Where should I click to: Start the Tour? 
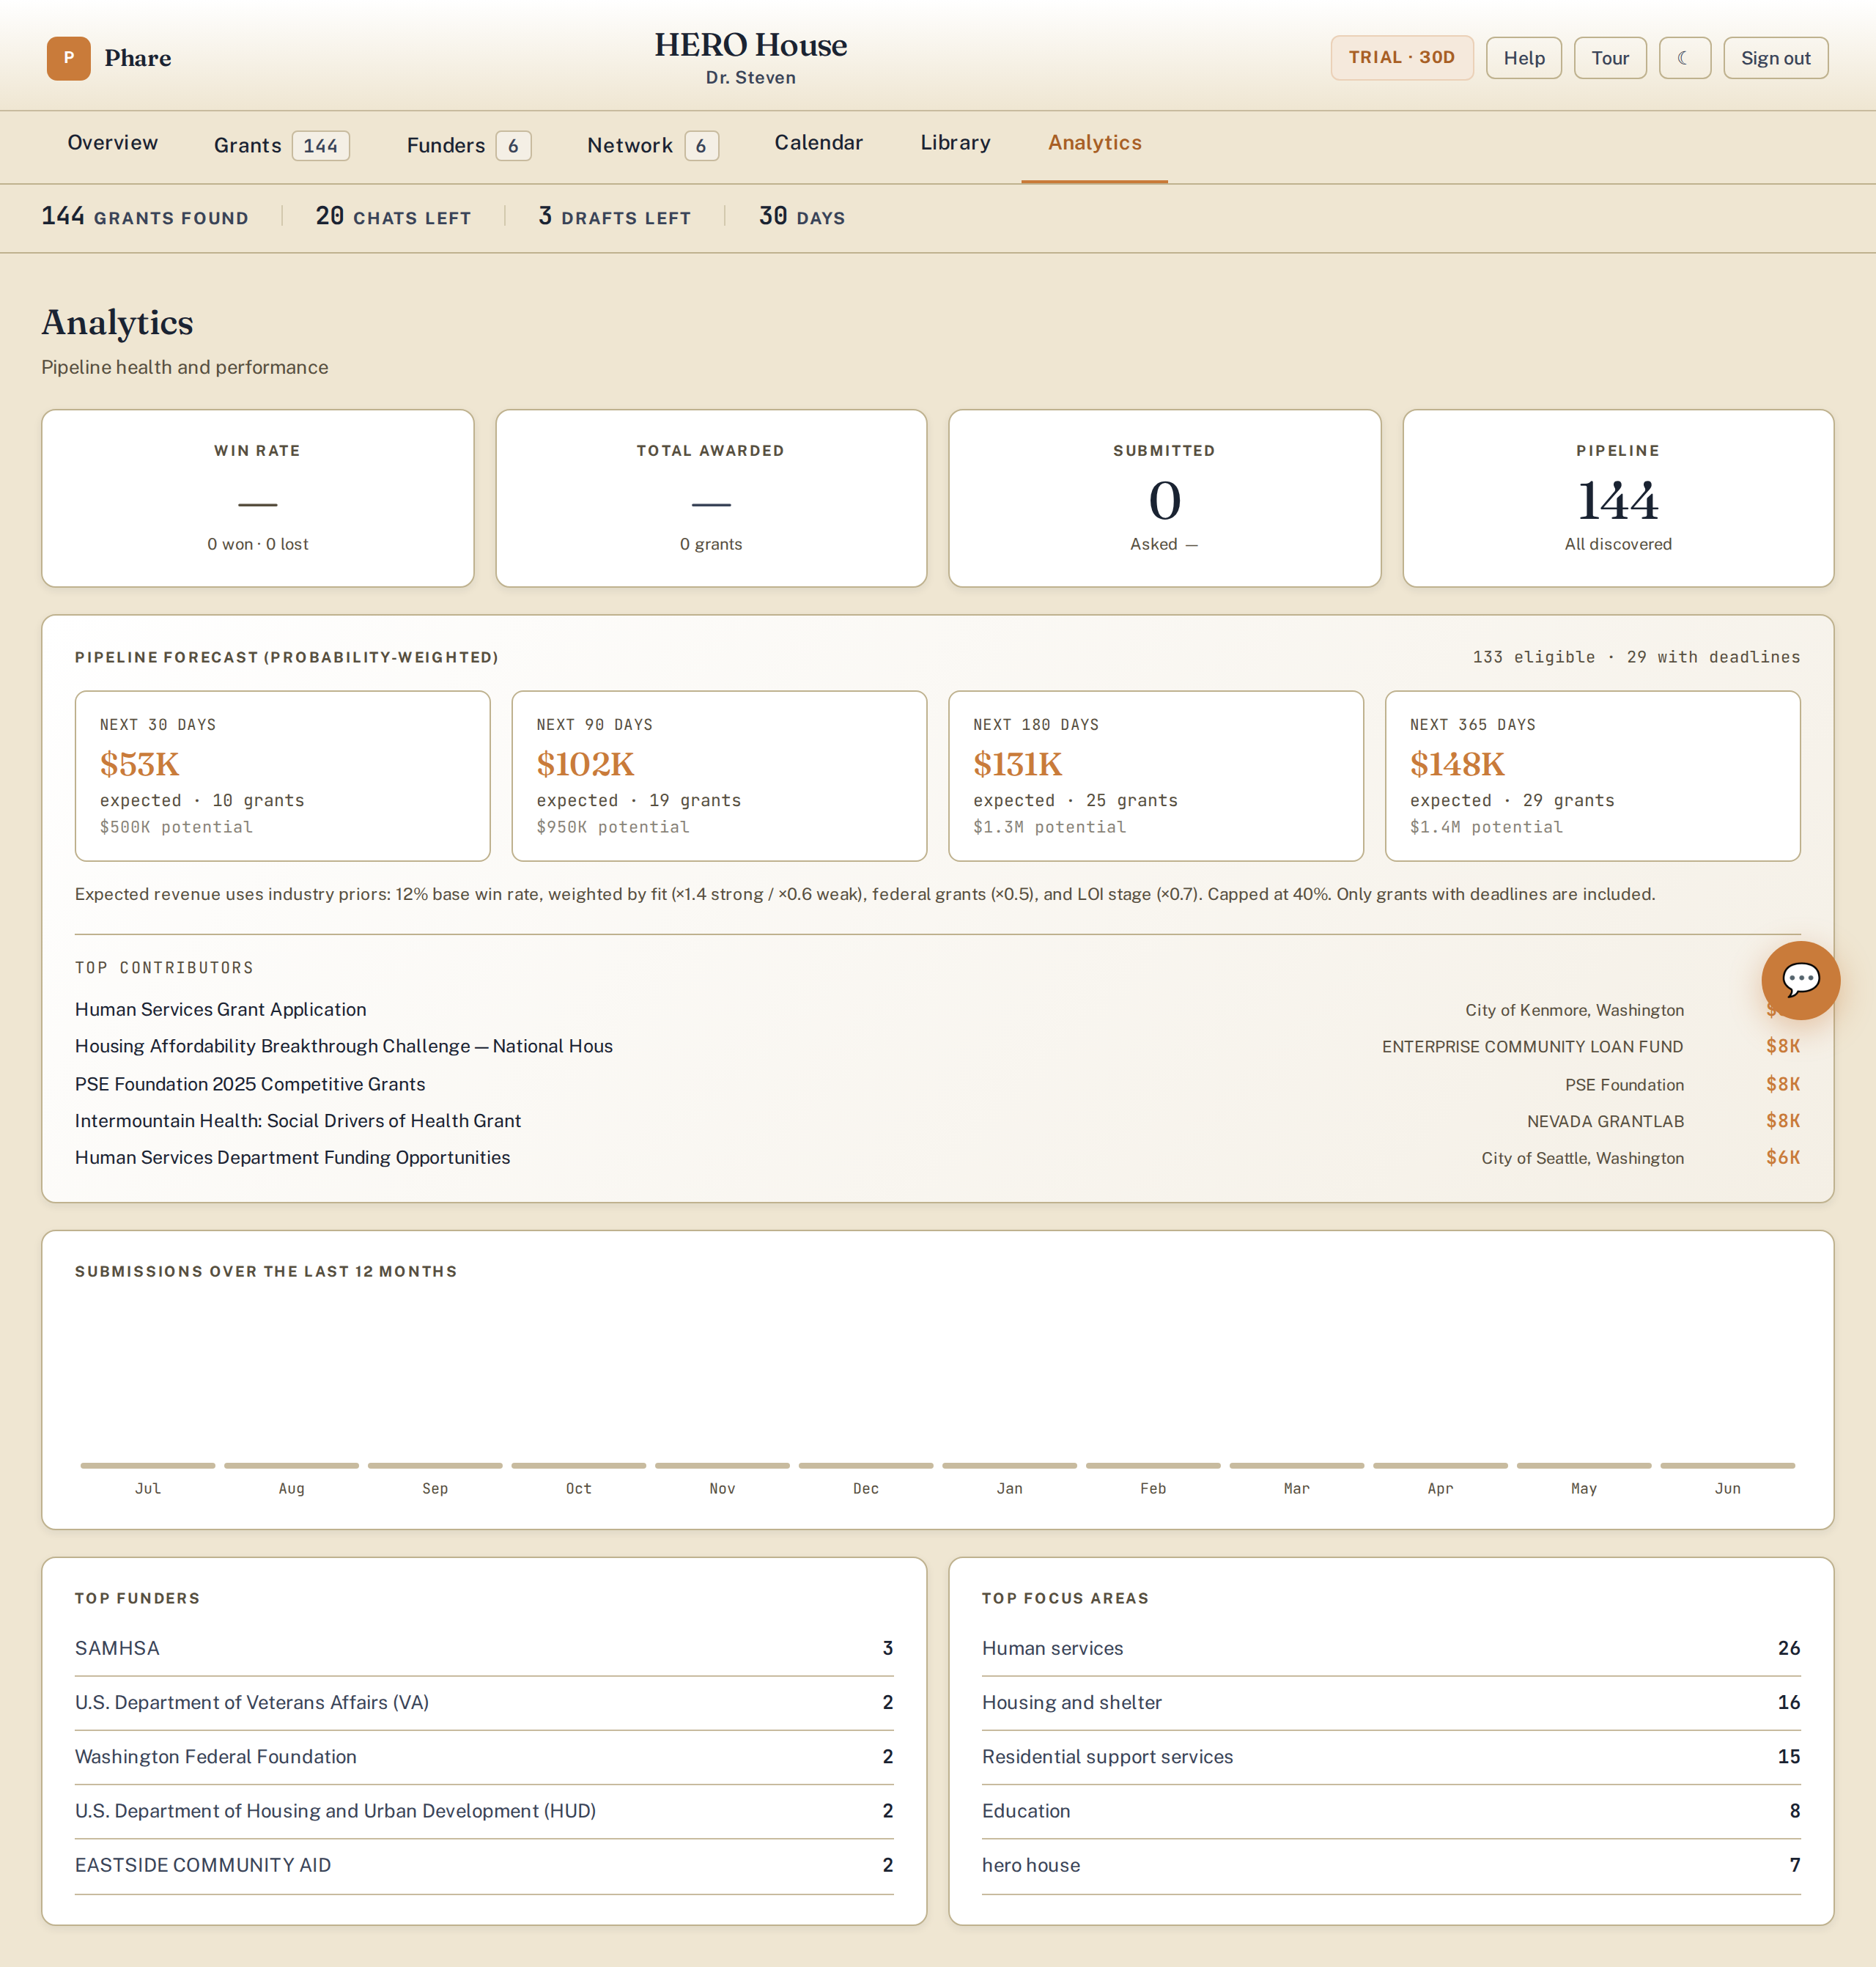tap(1609, 58)
